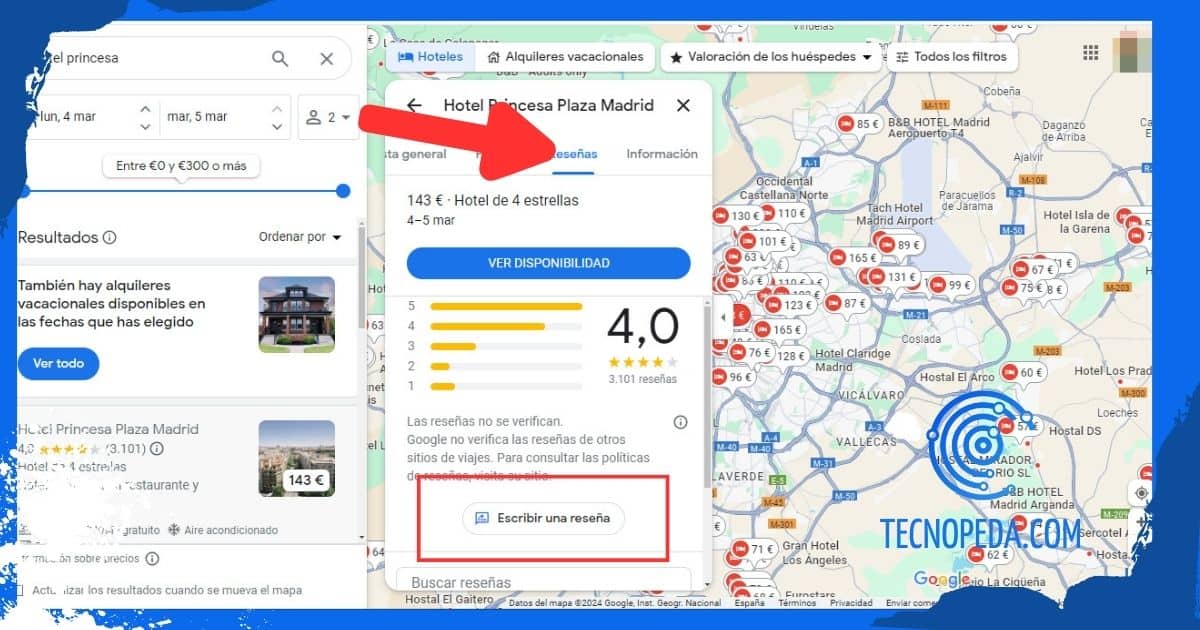The image size is (1200, 630).
Task: Move check-out date forward with up arrow
Action: (277, 107)
